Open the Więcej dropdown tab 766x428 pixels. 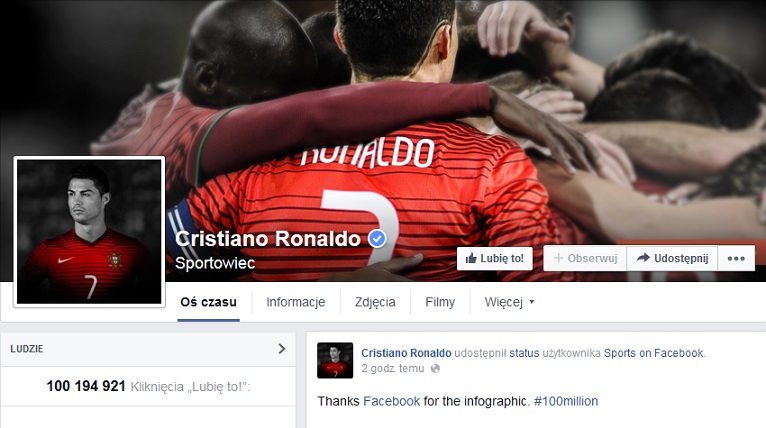click(509, 302)
